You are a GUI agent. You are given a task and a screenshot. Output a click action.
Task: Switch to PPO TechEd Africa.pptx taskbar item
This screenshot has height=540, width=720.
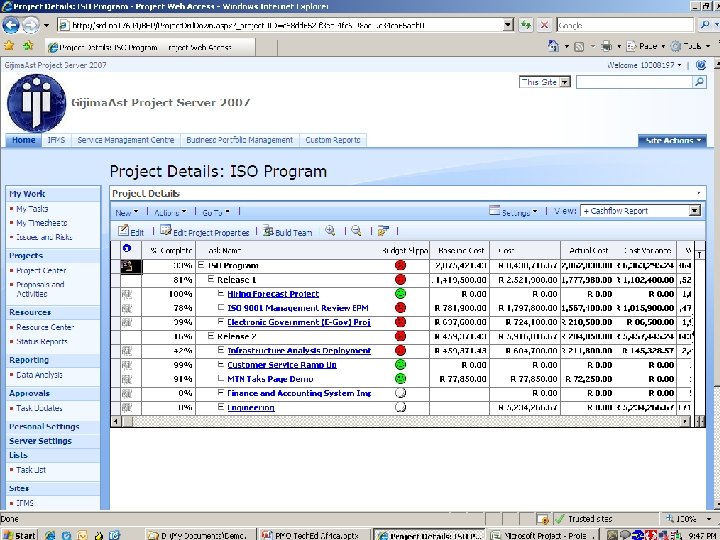314,535
